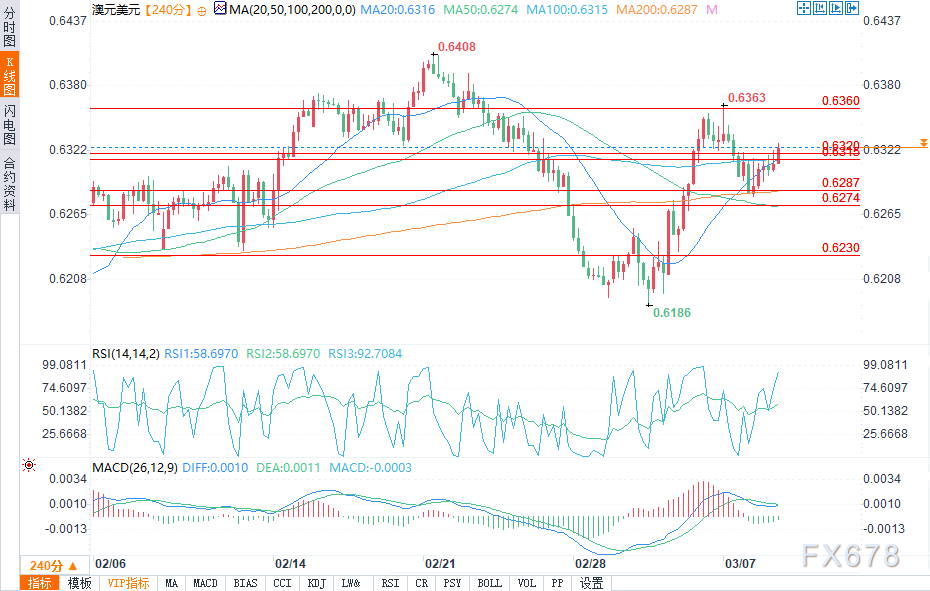Click the play-forward chart axis icon

coord(836,8)
